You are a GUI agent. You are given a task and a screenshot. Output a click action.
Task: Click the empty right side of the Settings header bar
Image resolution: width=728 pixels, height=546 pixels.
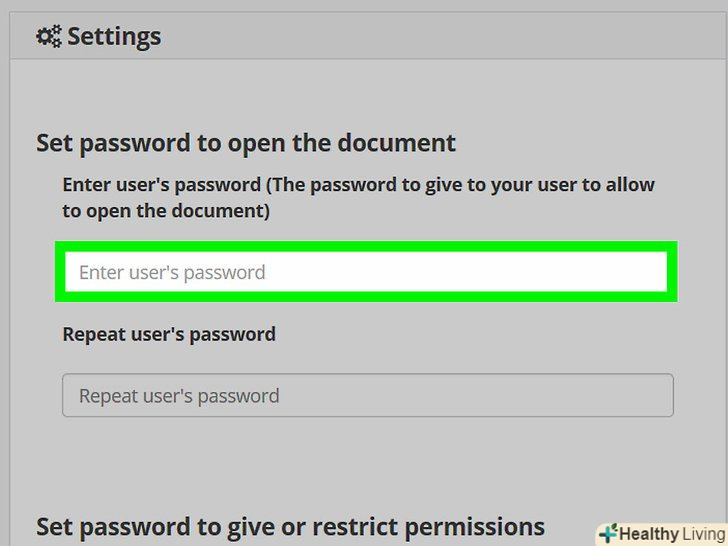[500, 37]
